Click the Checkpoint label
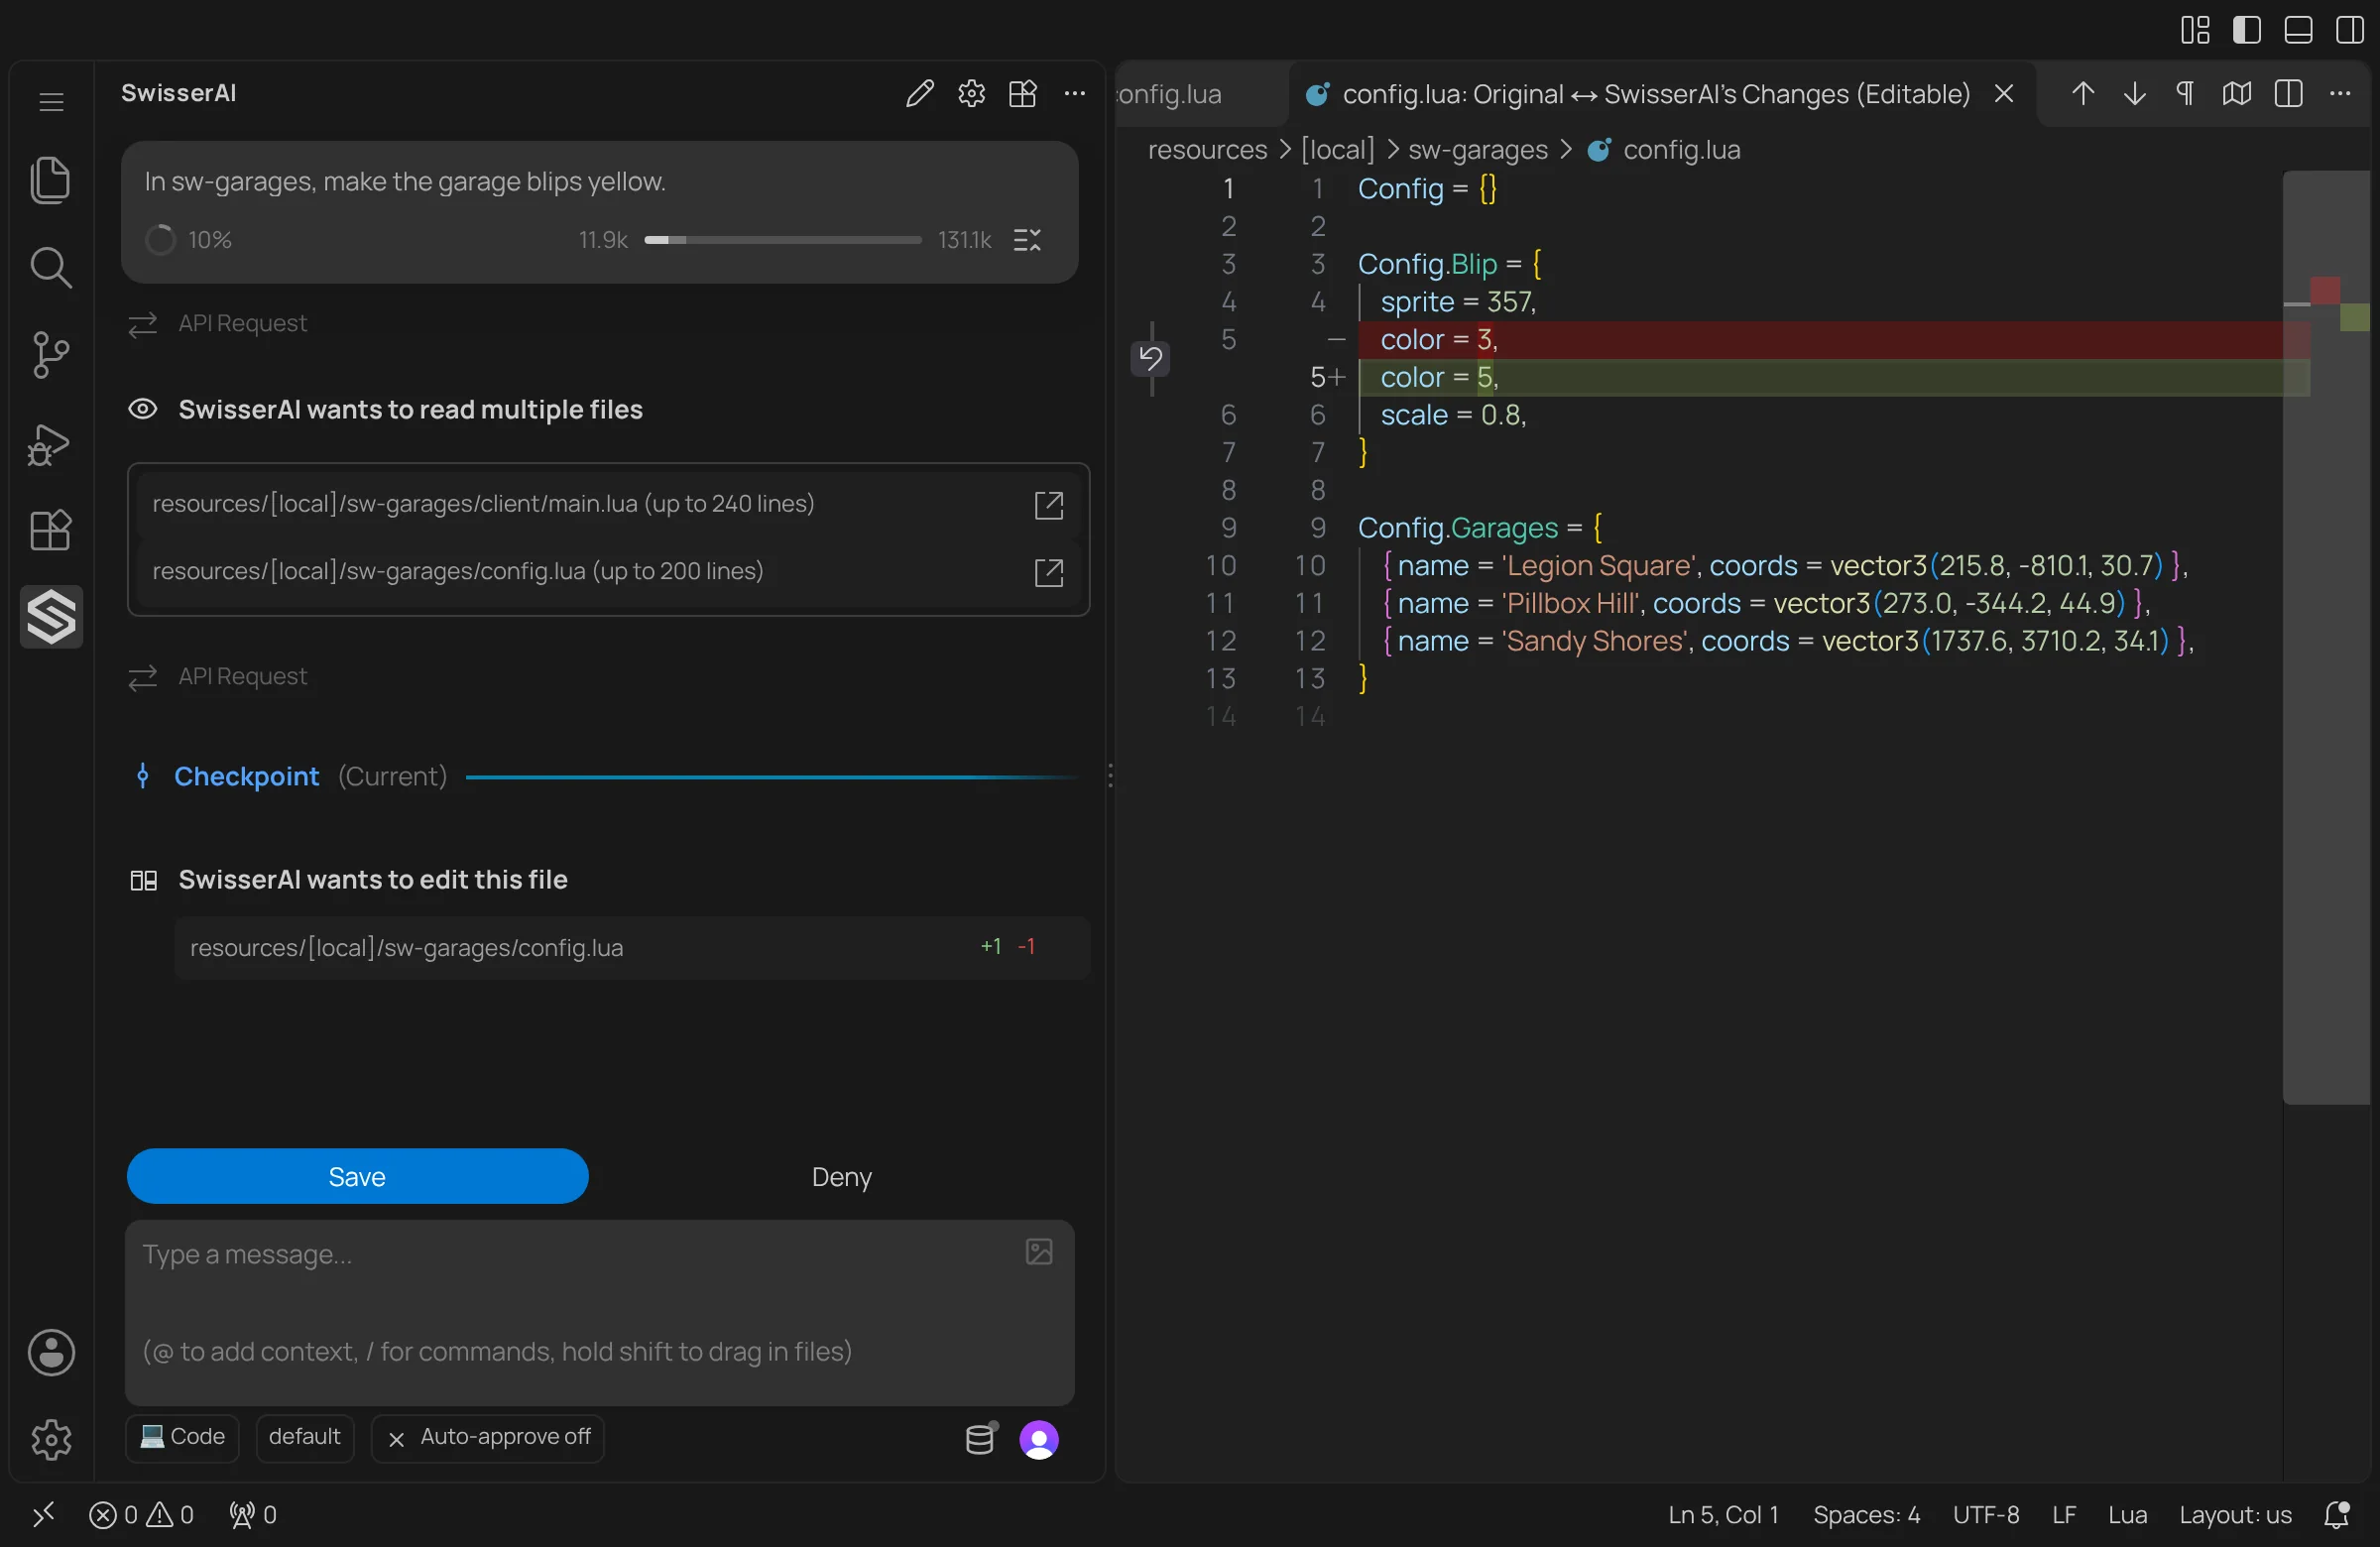 coord(246,777)
